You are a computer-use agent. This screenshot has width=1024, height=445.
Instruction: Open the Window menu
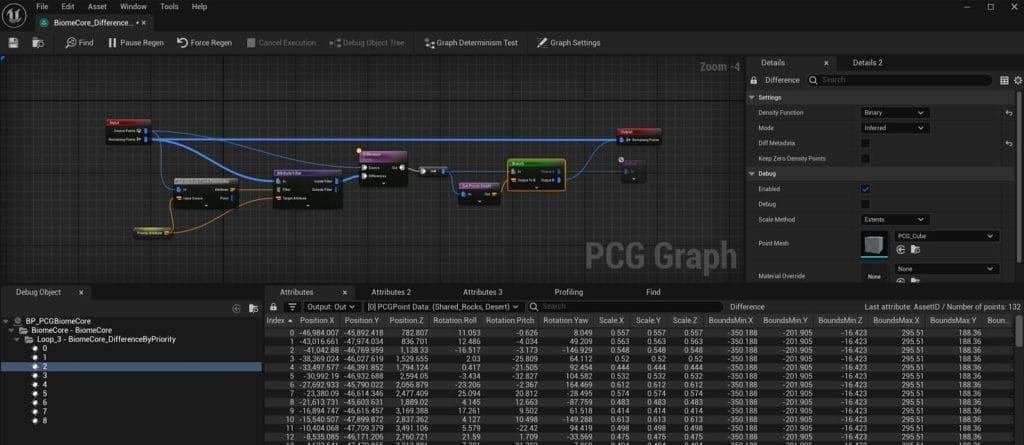pos(132,6)
